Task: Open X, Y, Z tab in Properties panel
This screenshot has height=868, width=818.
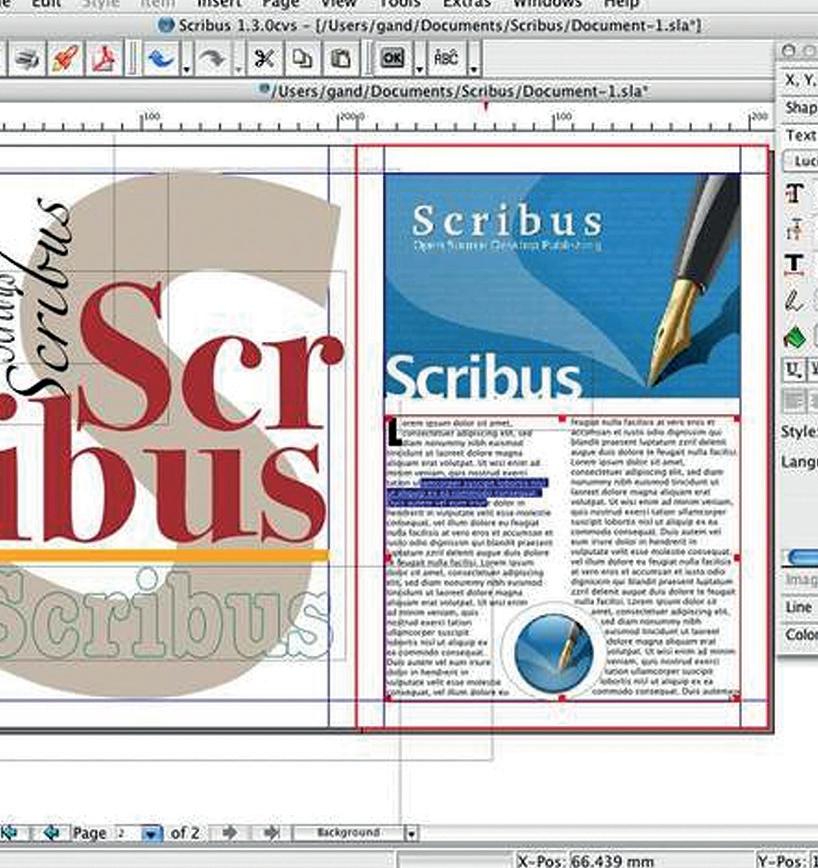Action: pyautogui.click(x=800, y=80)
